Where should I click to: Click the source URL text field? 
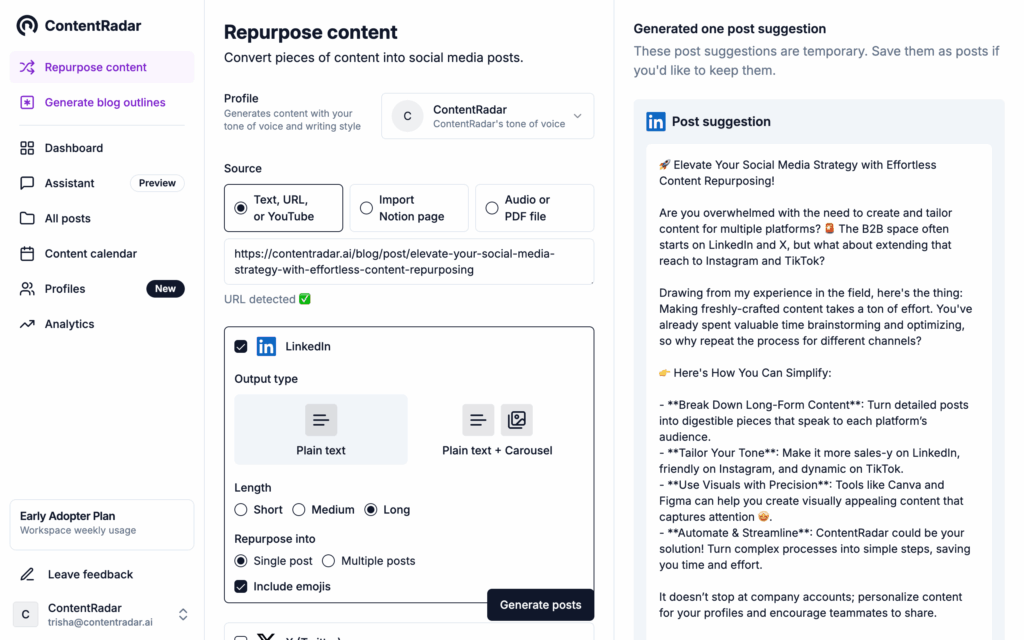pos(408,261)
